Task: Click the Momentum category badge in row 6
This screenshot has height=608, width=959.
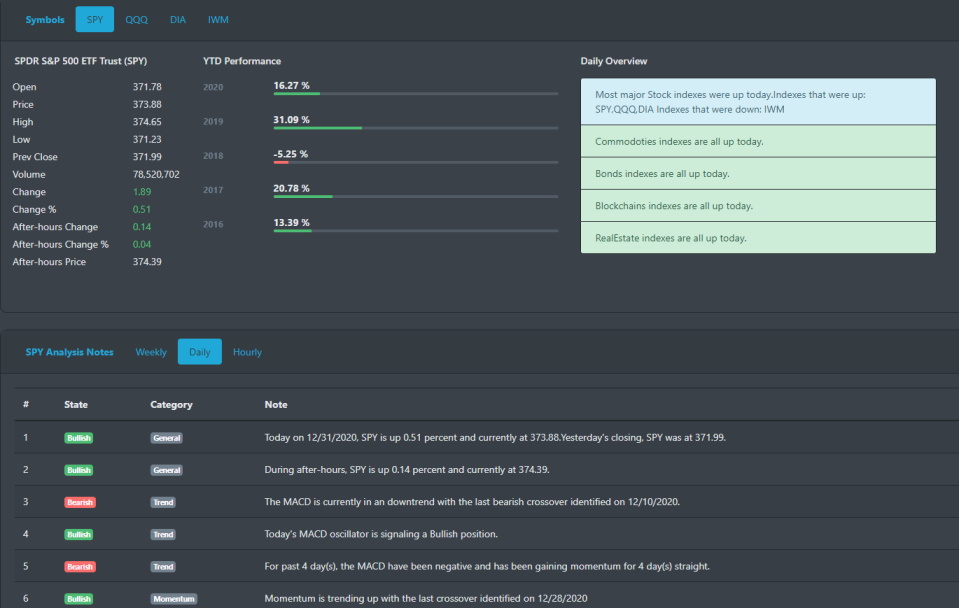Action: [174, 598]
